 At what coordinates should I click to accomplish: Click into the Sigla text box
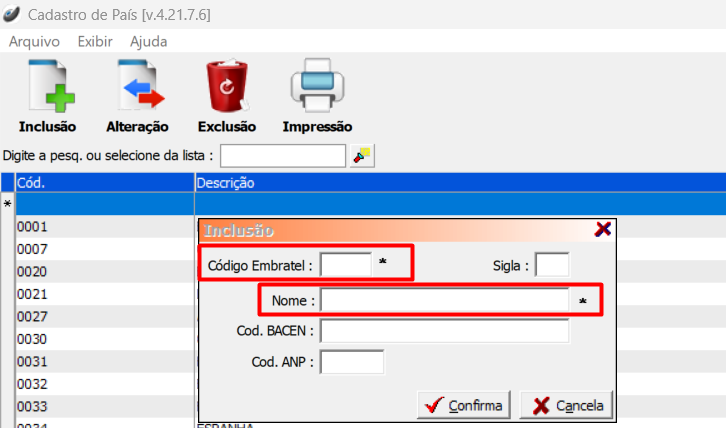(552, 264)
